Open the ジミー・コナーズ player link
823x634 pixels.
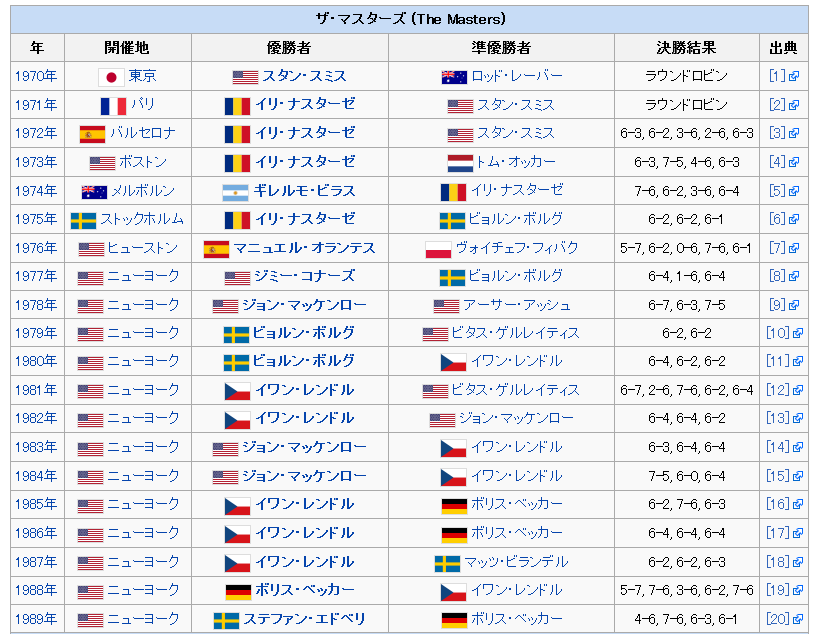304,277
